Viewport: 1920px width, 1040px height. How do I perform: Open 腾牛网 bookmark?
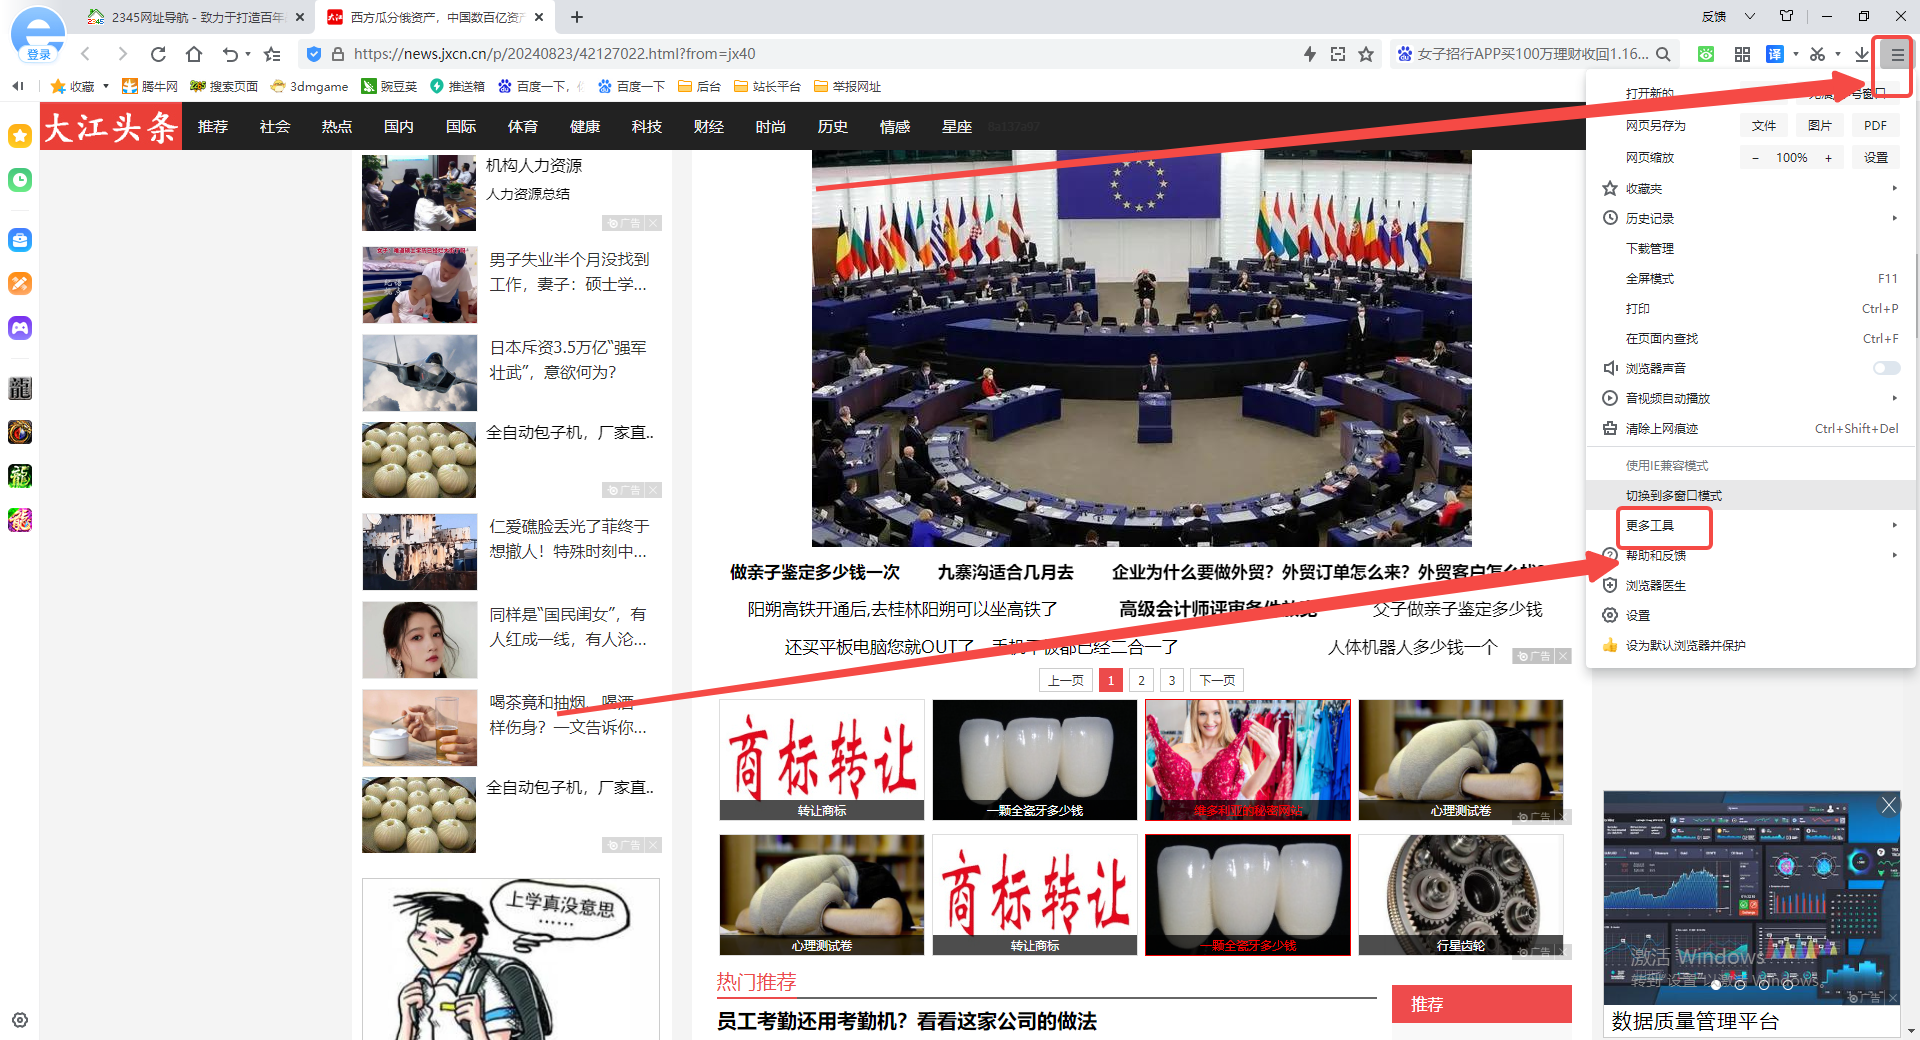tap(150, 86)
